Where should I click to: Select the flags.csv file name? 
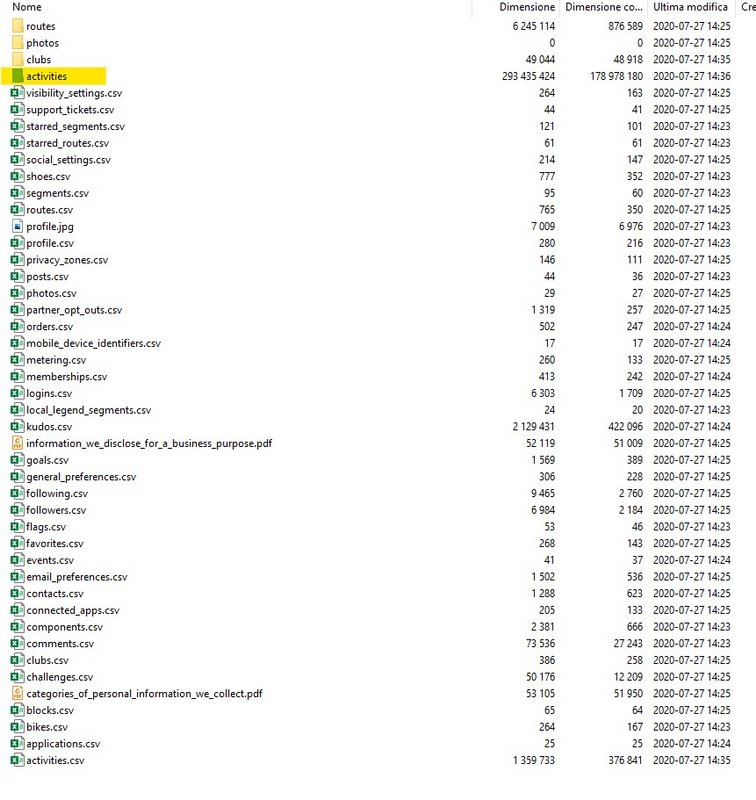(46, 527)
